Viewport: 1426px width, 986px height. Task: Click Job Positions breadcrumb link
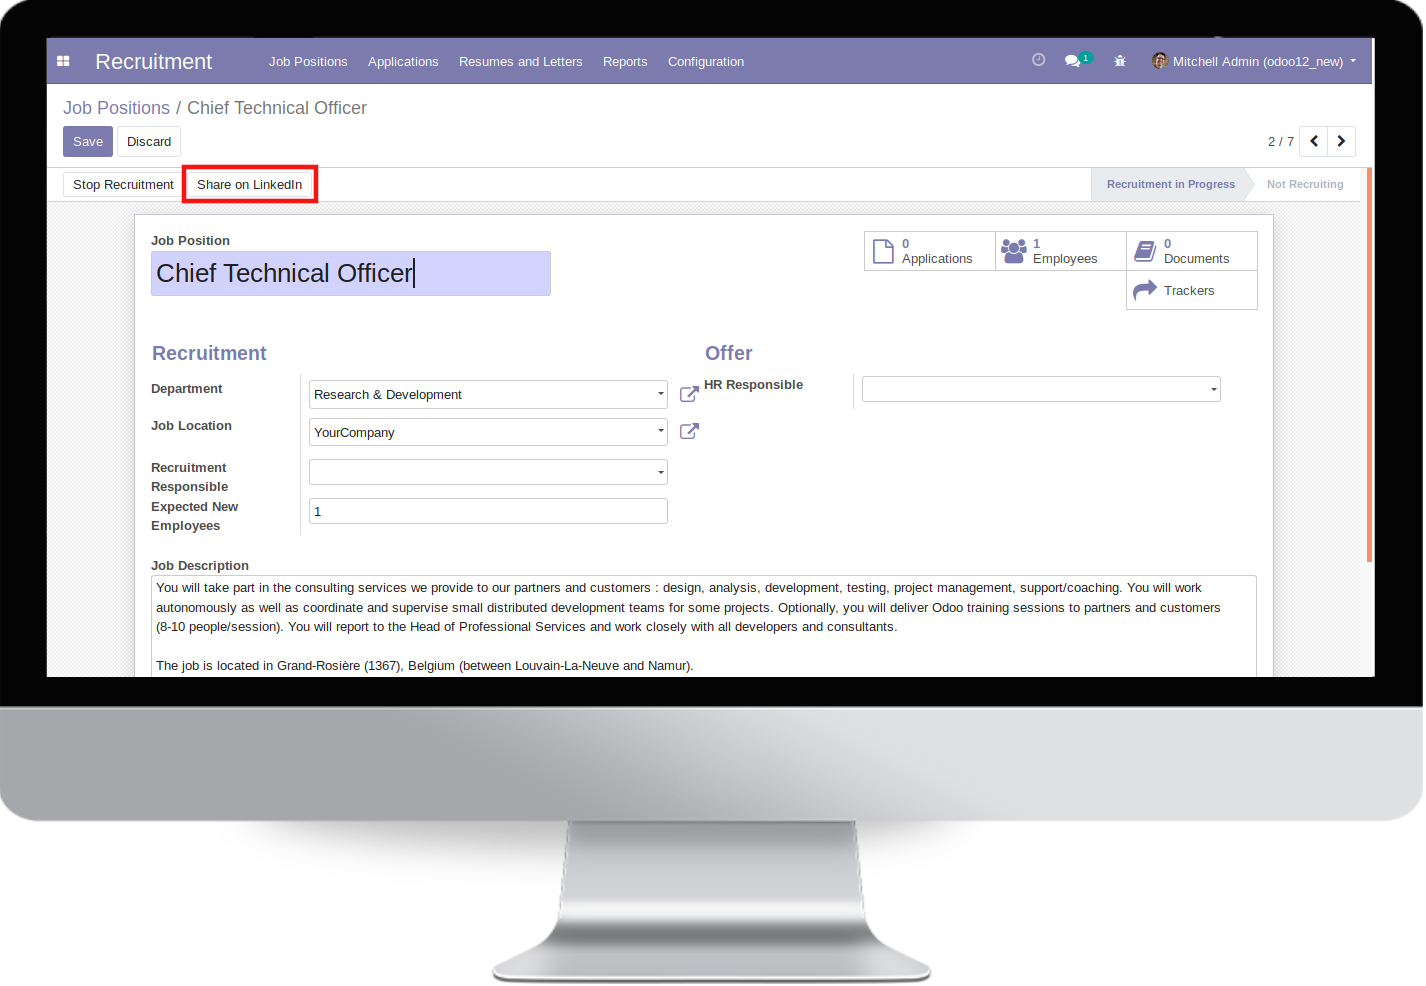(116, 108)
